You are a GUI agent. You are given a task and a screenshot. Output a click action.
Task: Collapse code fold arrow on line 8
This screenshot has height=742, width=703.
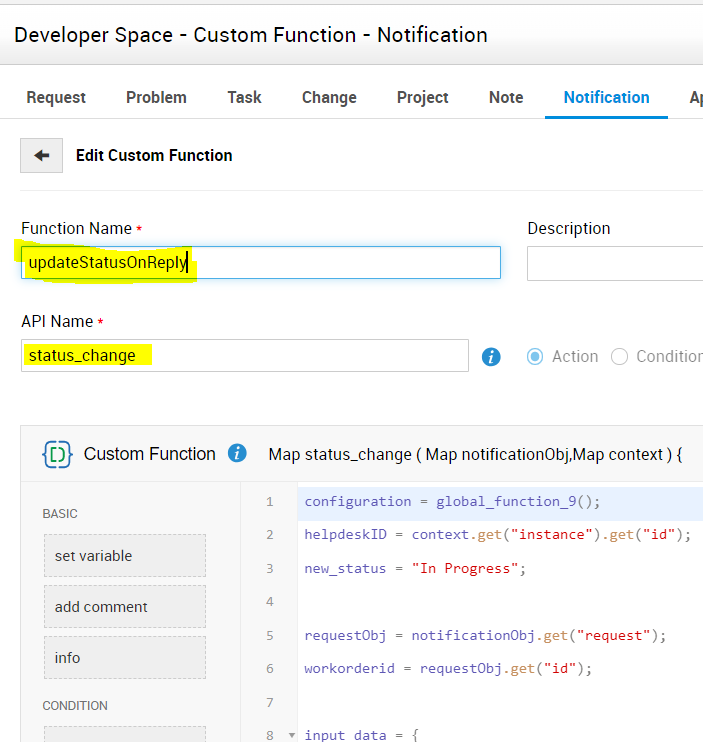pos(292,735)
